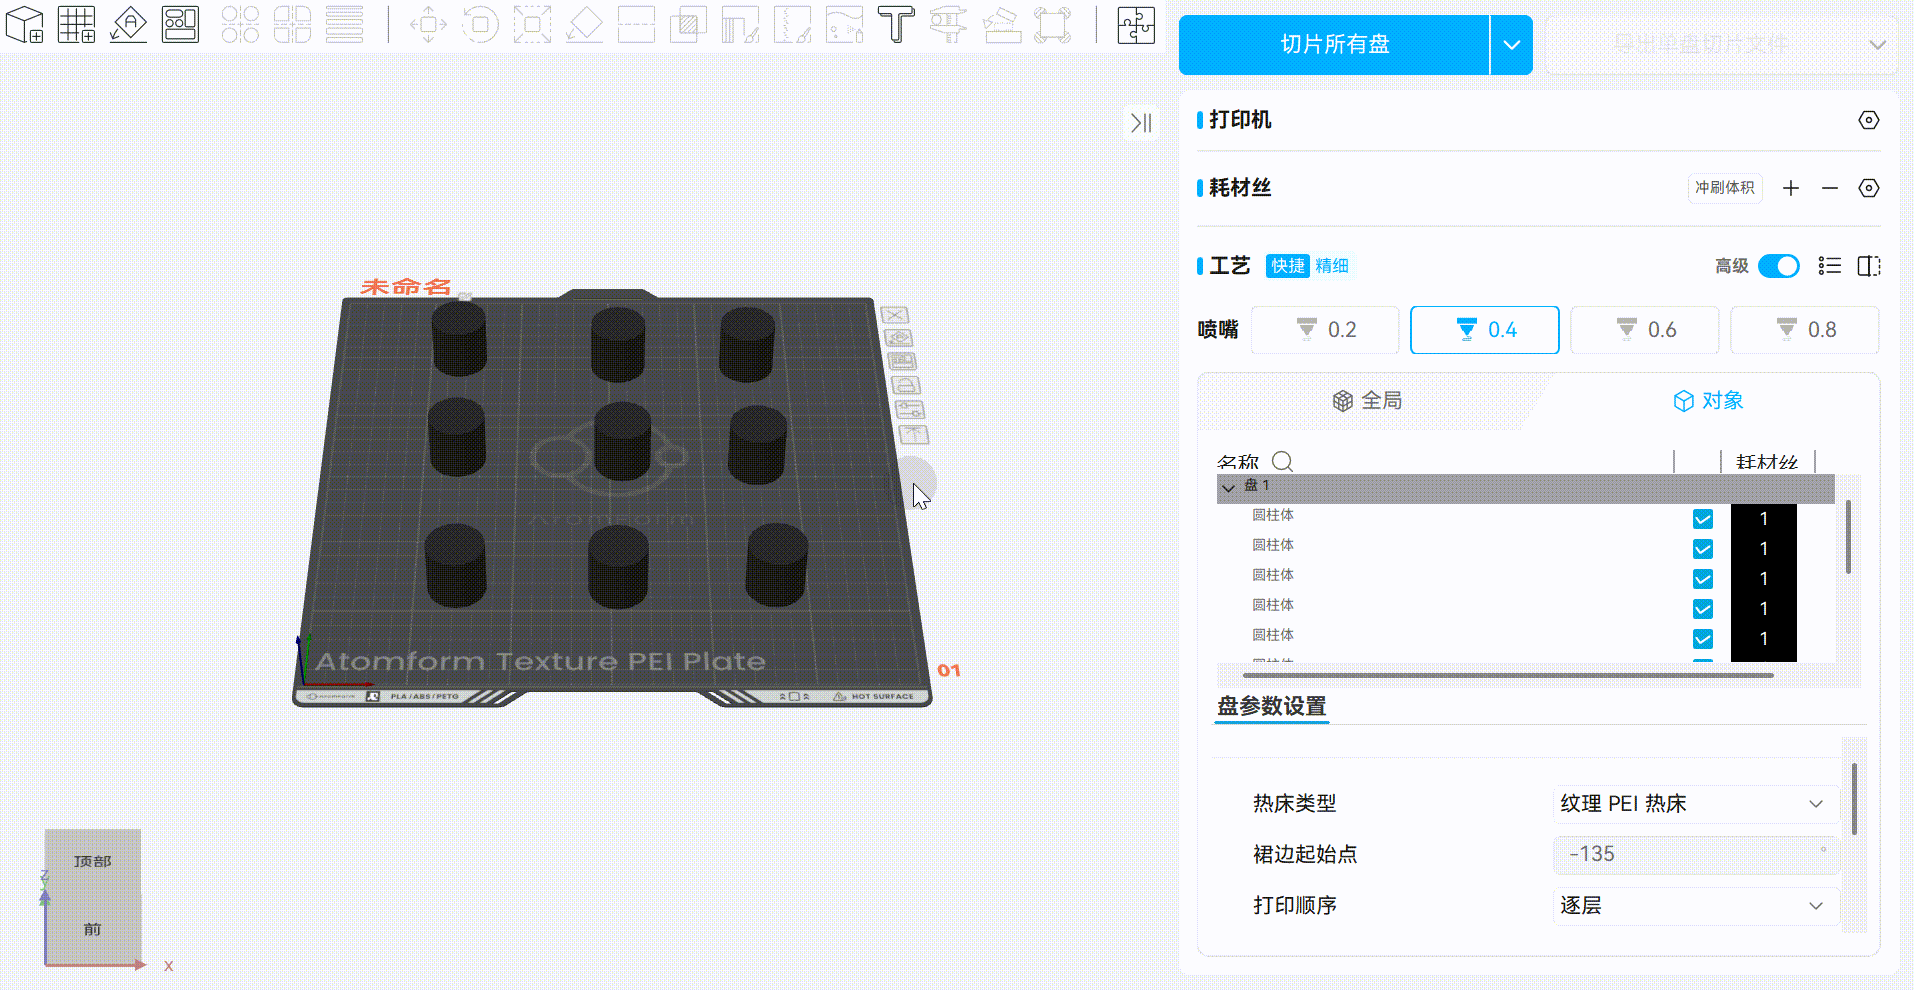Select the 0.6 nozzle option
Screen dimensions: 1914x990
1645,330
